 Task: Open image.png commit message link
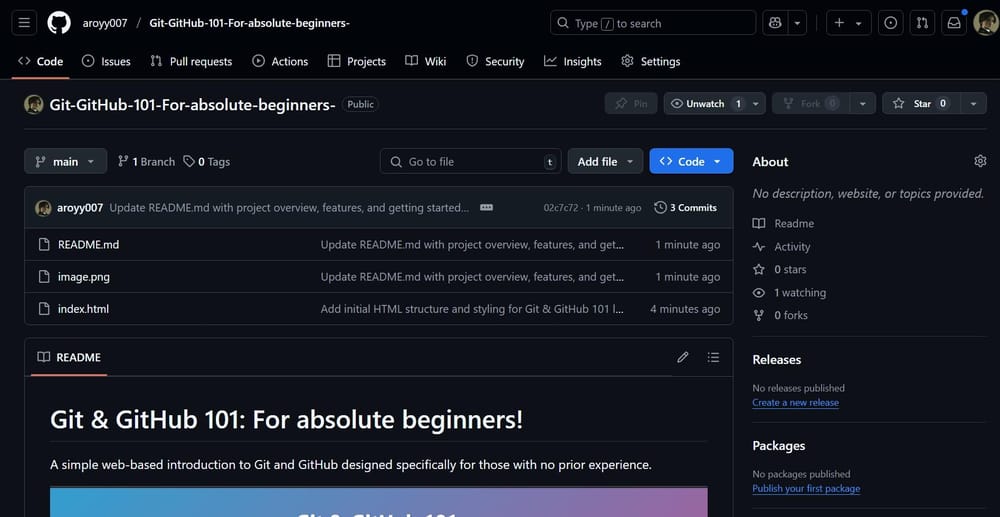[x=472, y=277]
